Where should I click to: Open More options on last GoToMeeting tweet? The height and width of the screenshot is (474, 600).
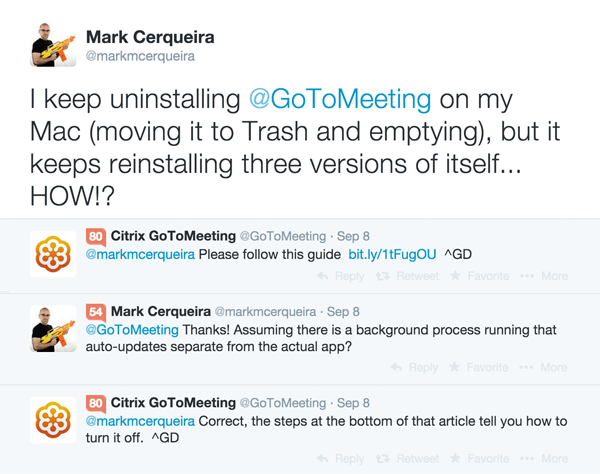tap(544, 458)
